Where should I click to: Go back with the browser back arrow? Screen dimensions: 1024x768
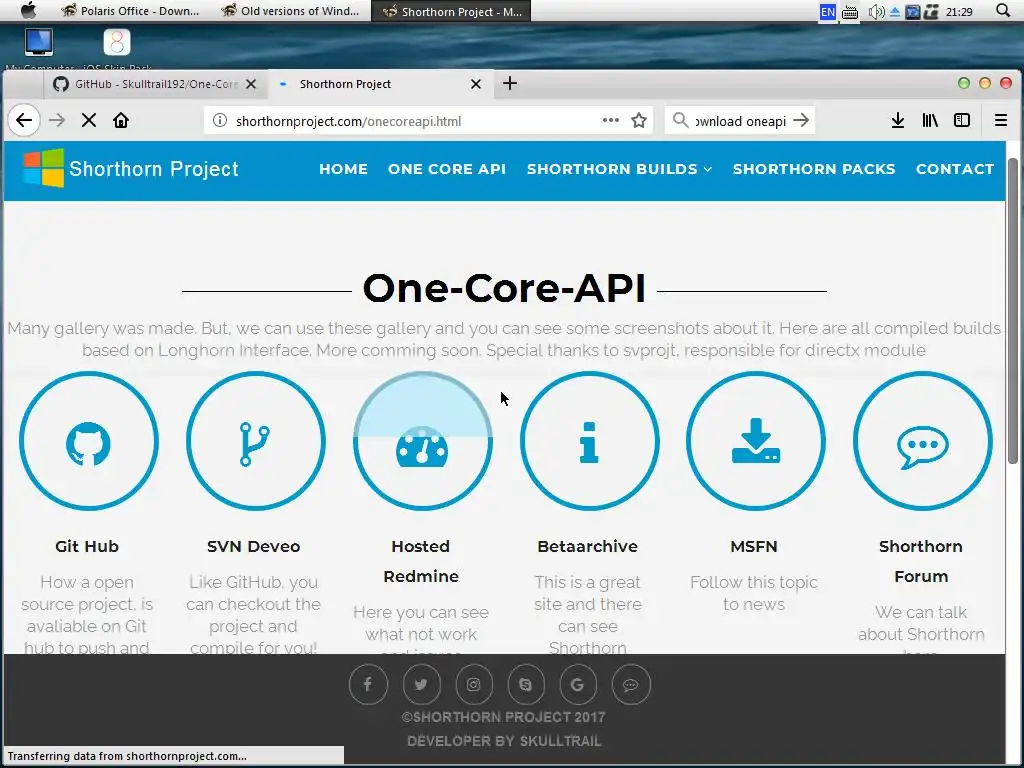[x=24, y=120]
